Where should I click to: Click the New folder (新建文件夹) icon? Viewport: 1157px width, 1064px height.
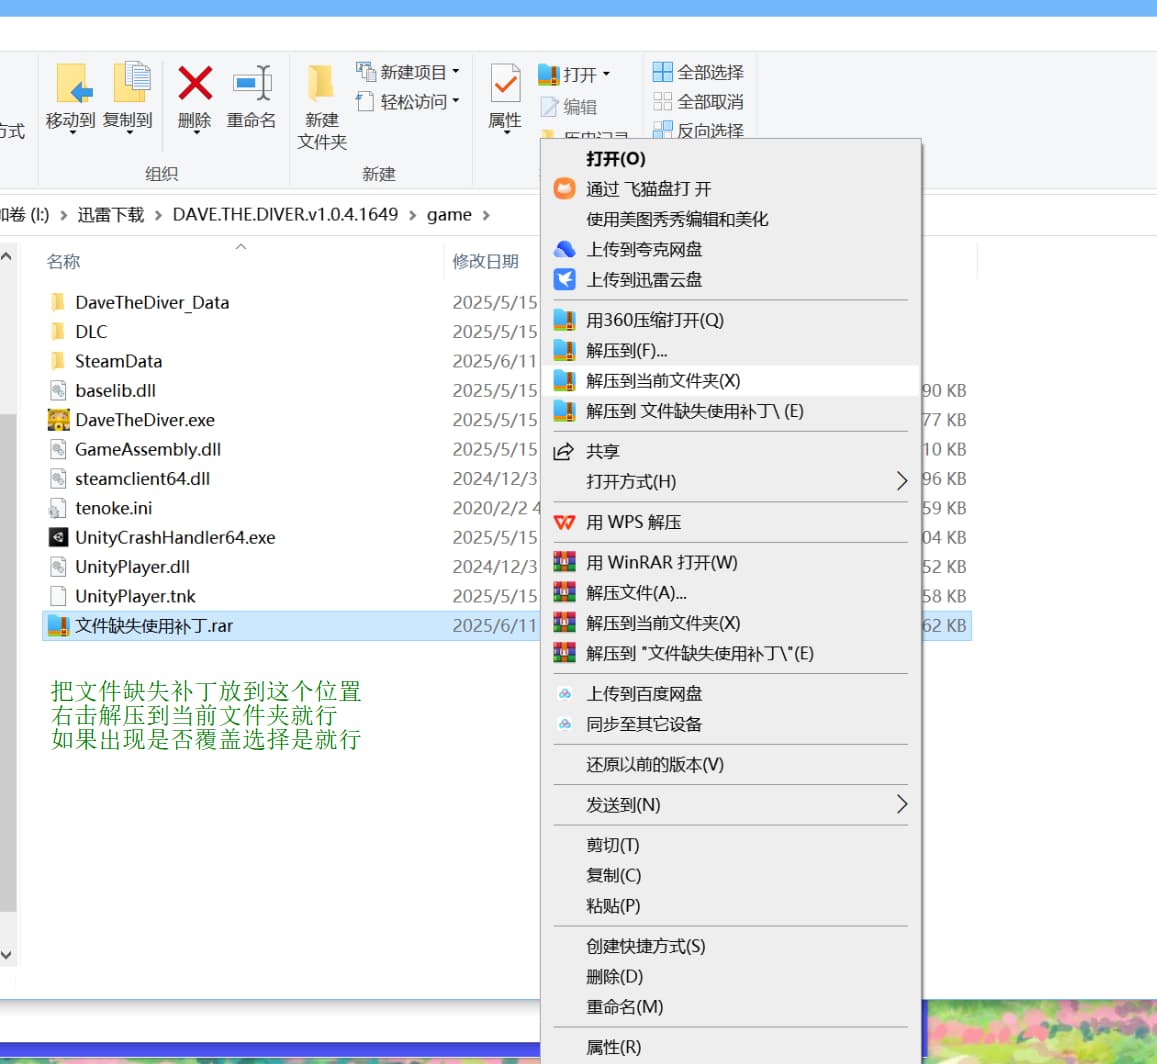[x=321, y=83]
